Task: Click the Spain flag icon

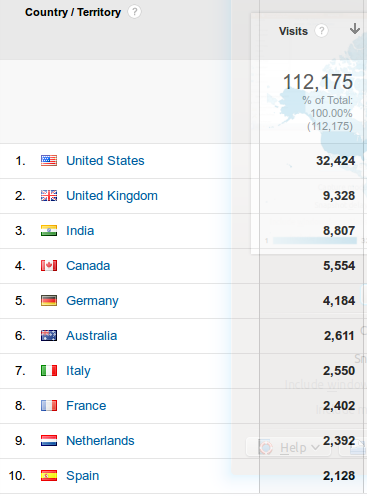Action: tap(49, 476)
